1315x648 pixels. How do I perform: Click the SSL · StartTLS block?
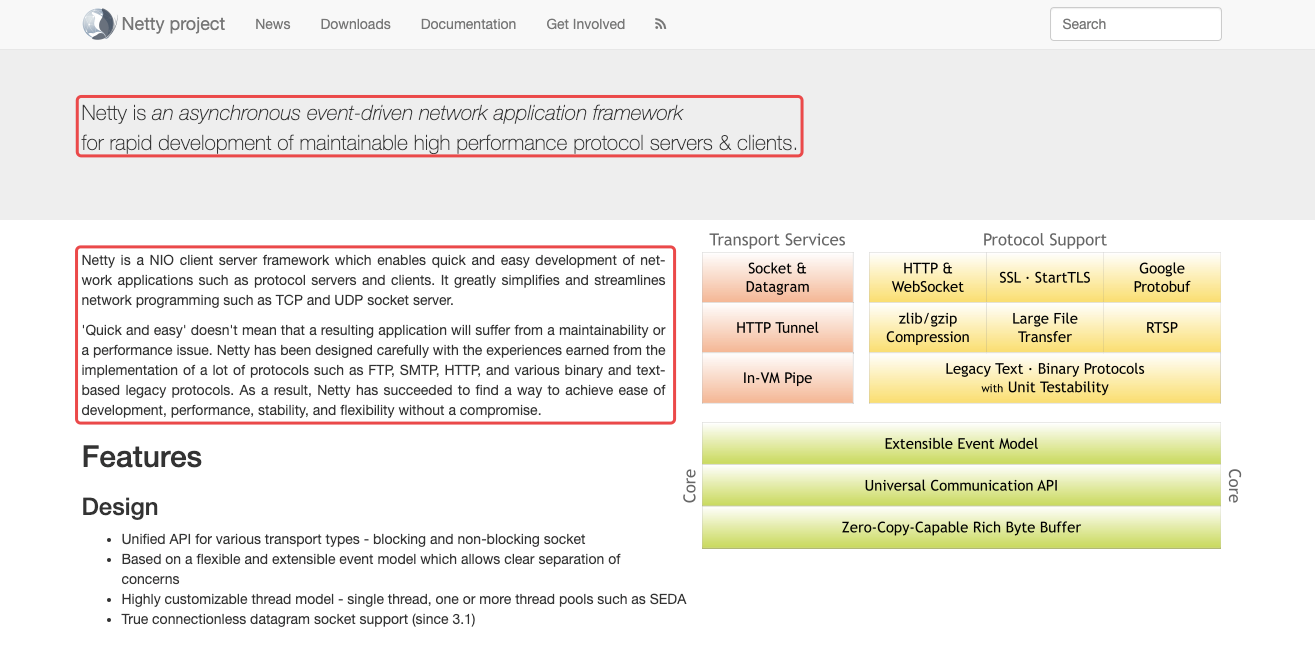click(1044, 277)
